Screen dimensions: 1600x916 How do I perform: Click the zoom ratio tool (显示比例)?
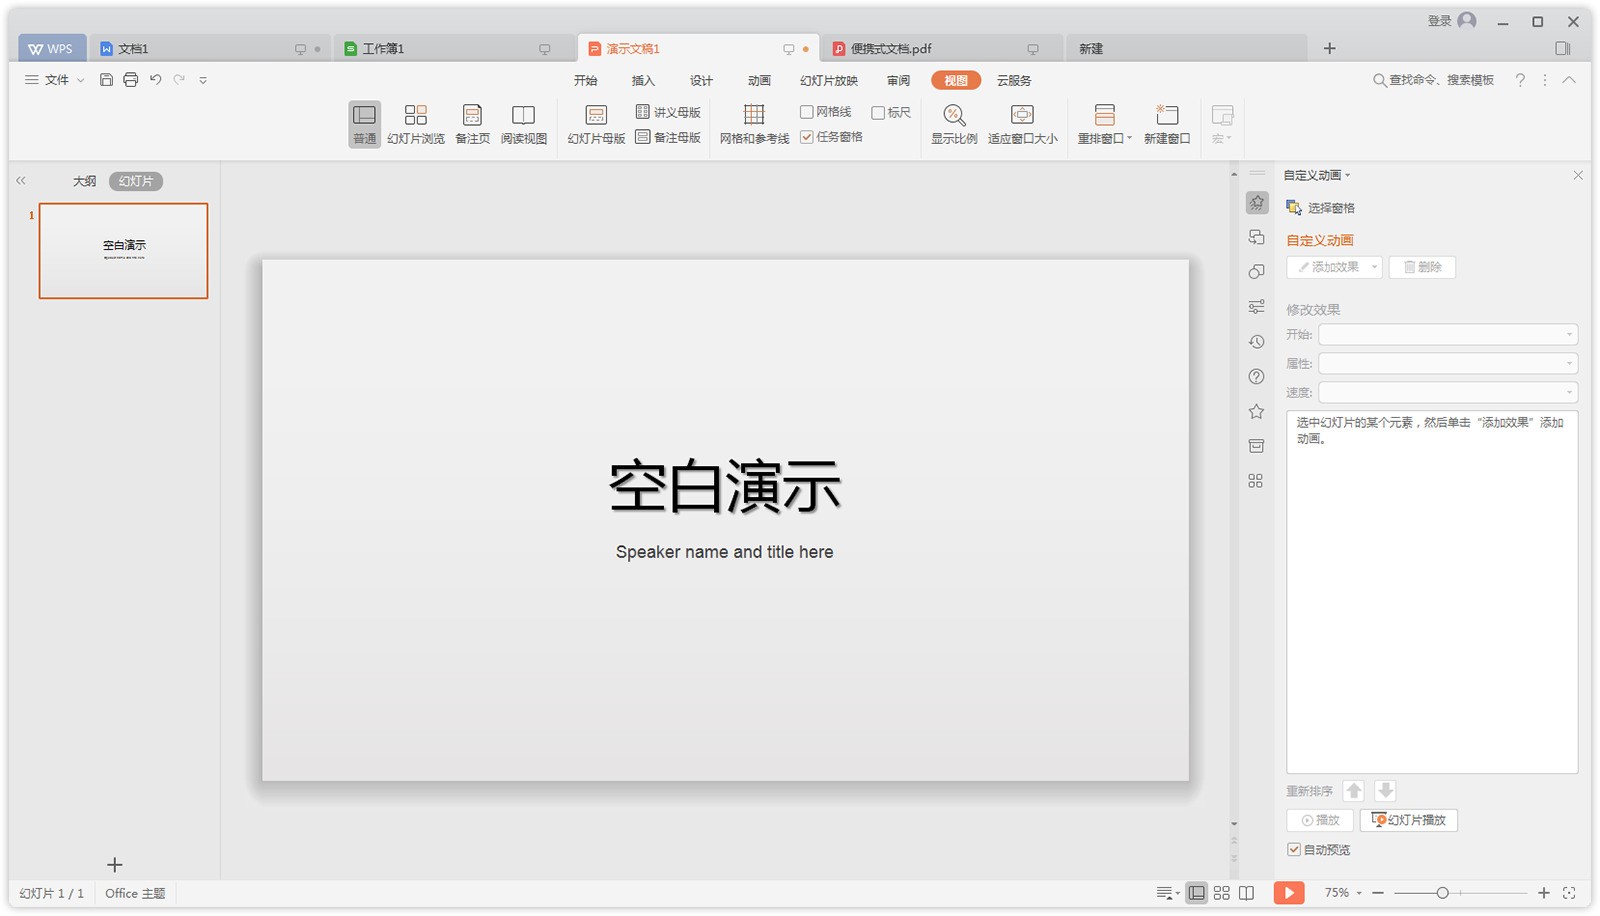click(953, 122)
